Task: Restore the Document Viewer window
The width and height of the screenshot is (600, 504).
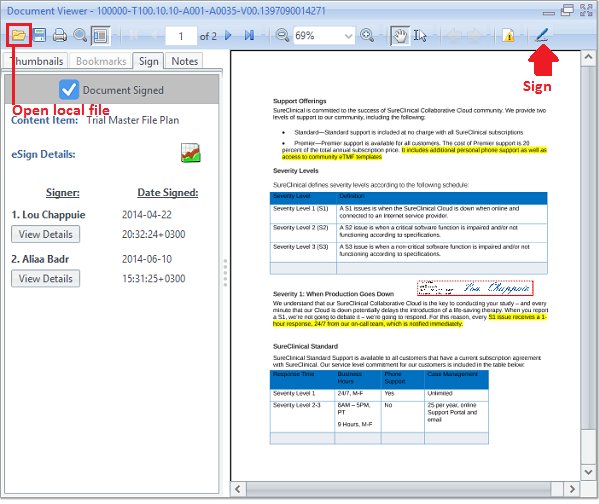Action: (567, 10)
